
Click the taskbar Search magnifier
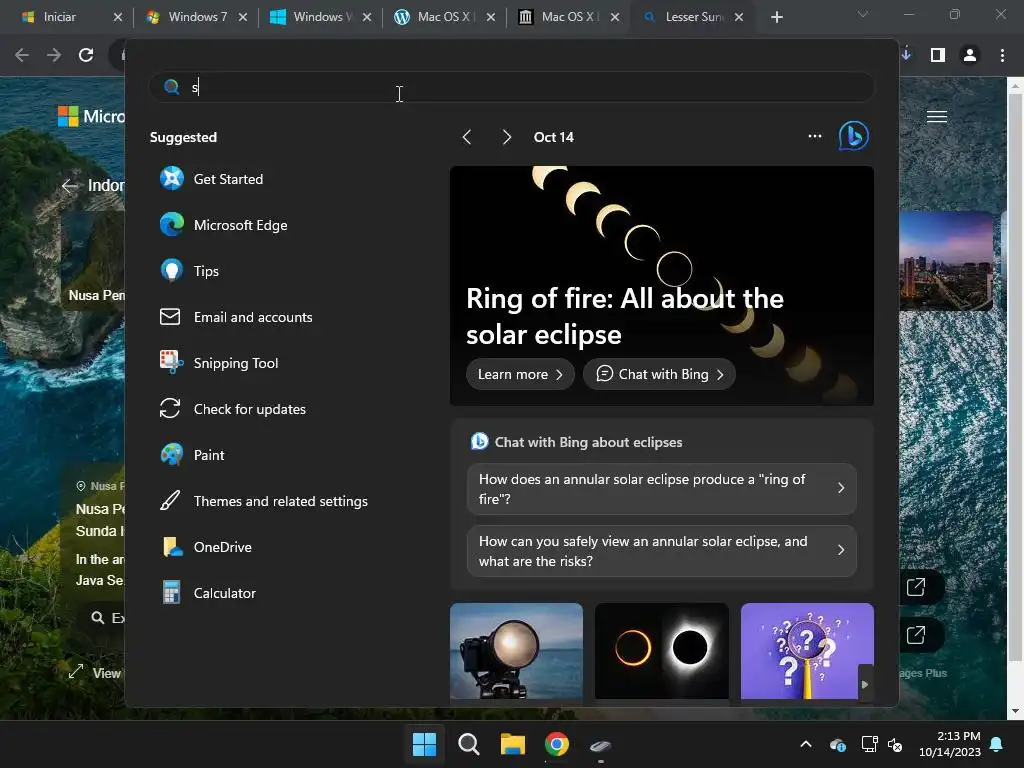click(468, 744)
